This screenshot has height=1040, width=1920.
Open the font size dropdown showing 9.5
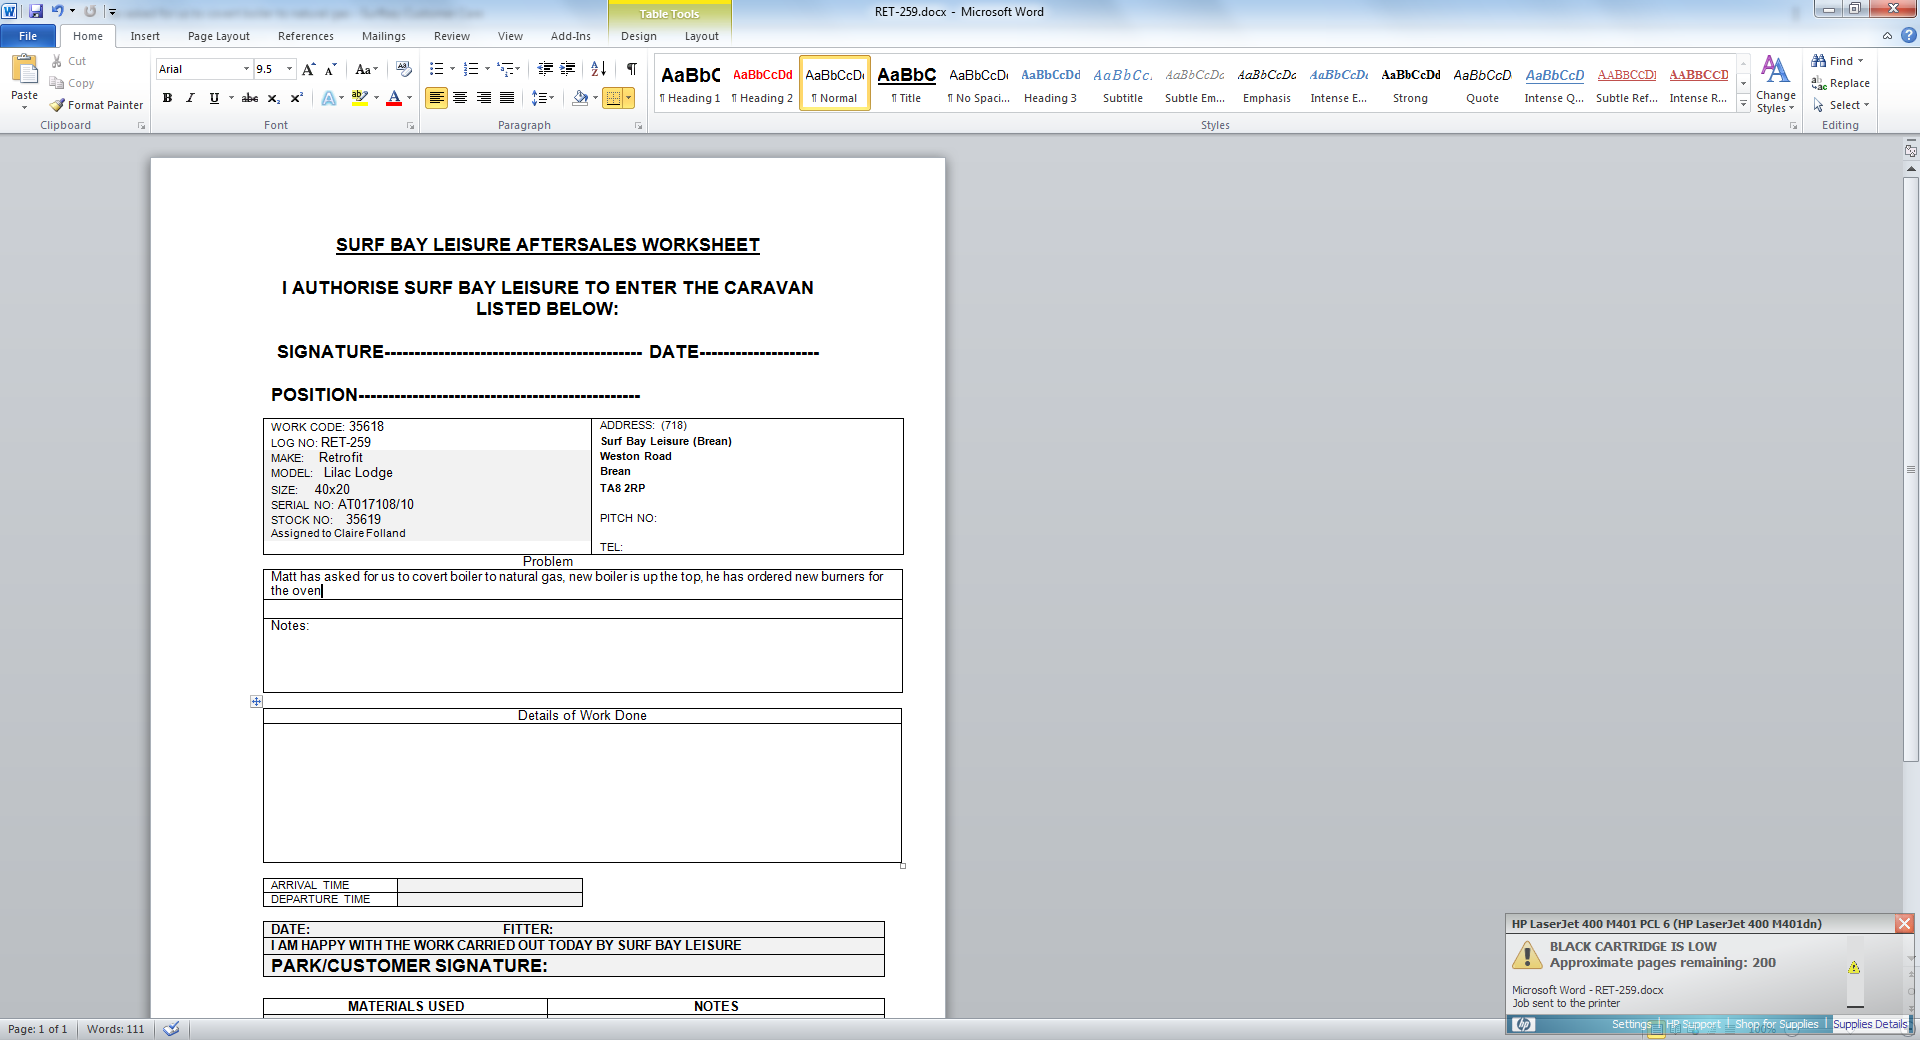[x=290, y=69]
